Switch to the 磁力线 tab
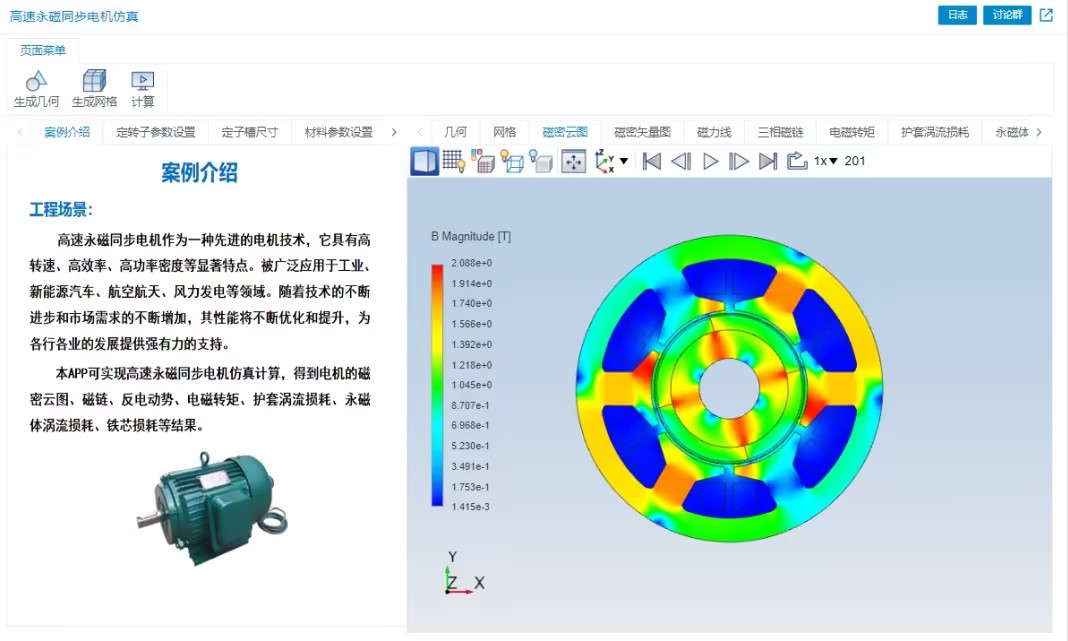Image resolution: width=1068 pixels, height=641 pixels. 714,132
